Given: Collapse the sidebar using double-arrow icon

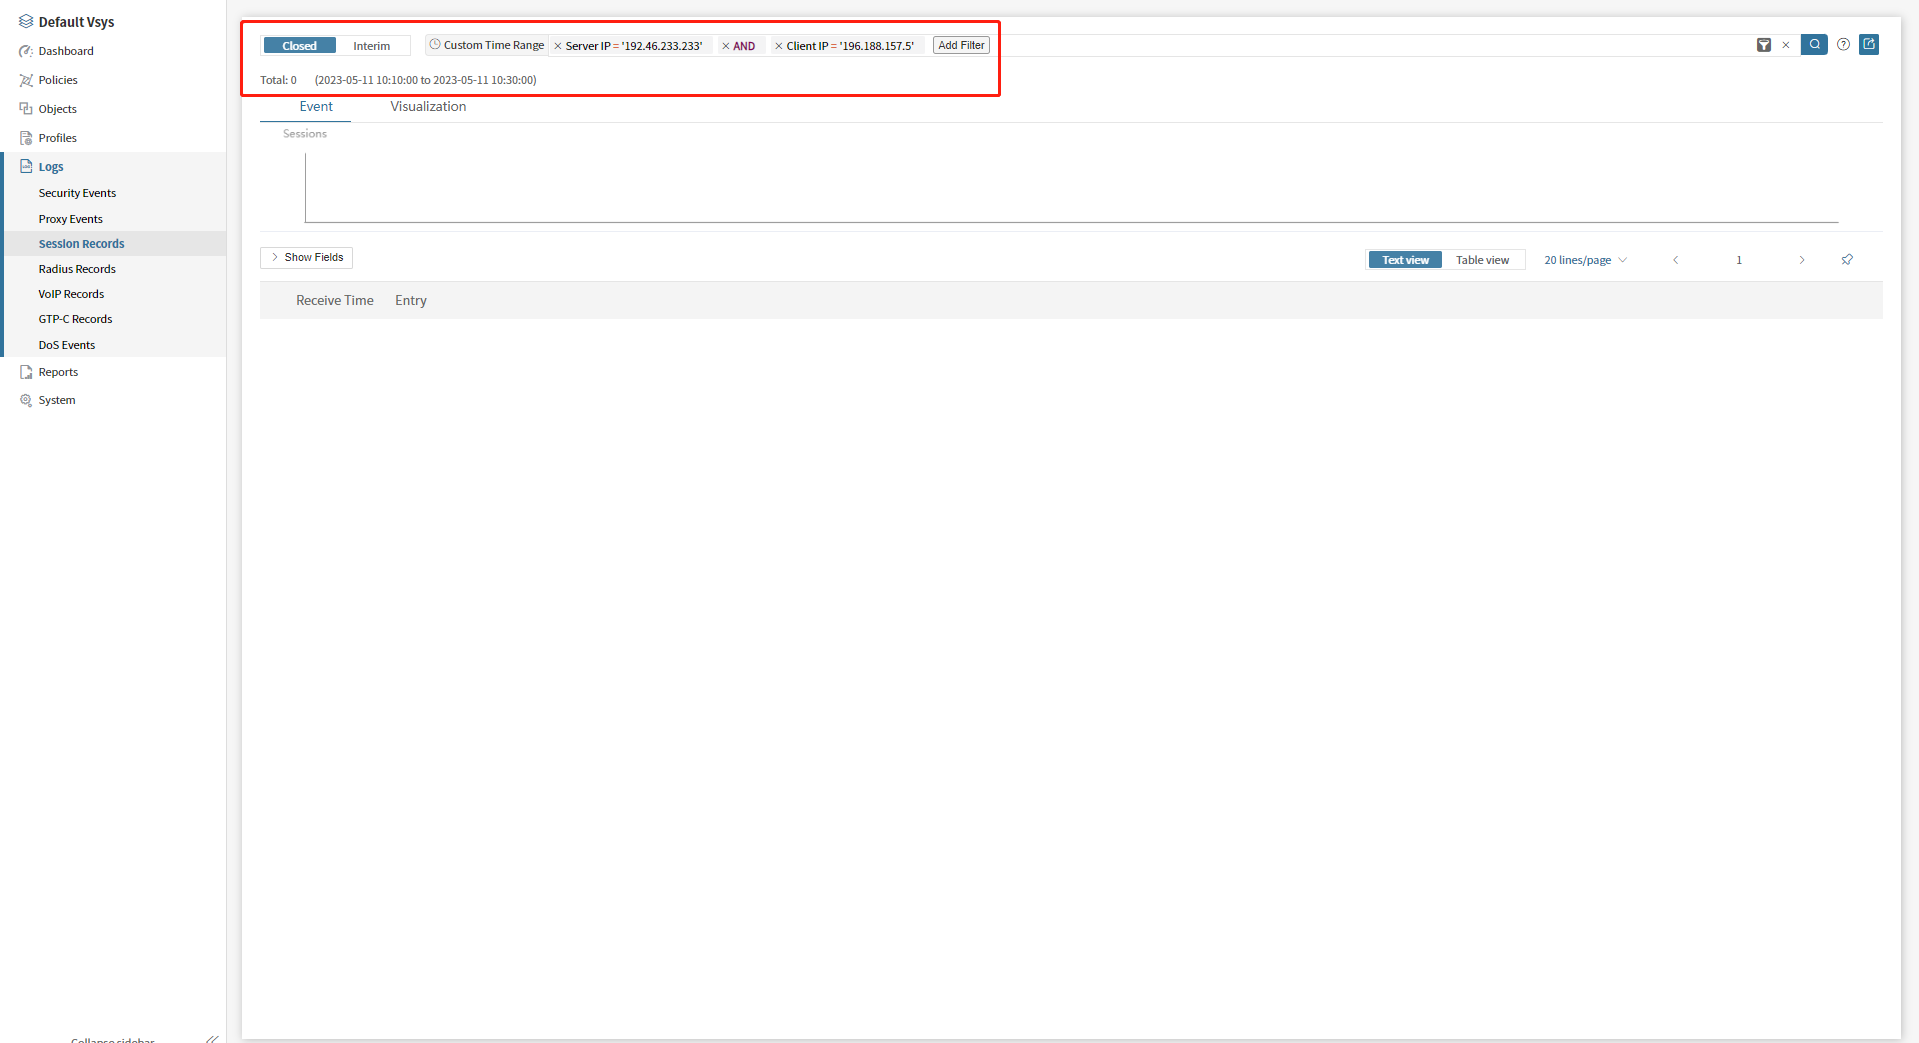Looking at the screenshot, I should click(212, 1039).
